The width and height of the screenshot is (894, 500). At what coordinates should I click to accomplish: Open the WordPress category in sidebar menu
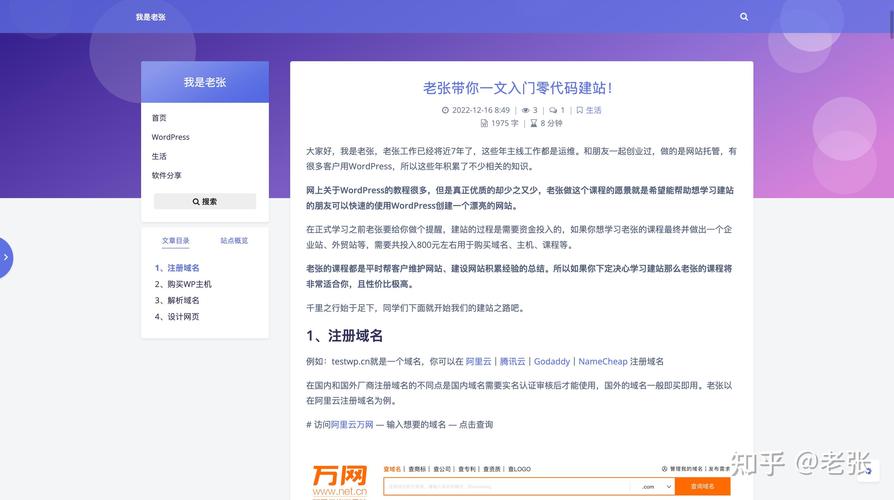tap(170, 137)
